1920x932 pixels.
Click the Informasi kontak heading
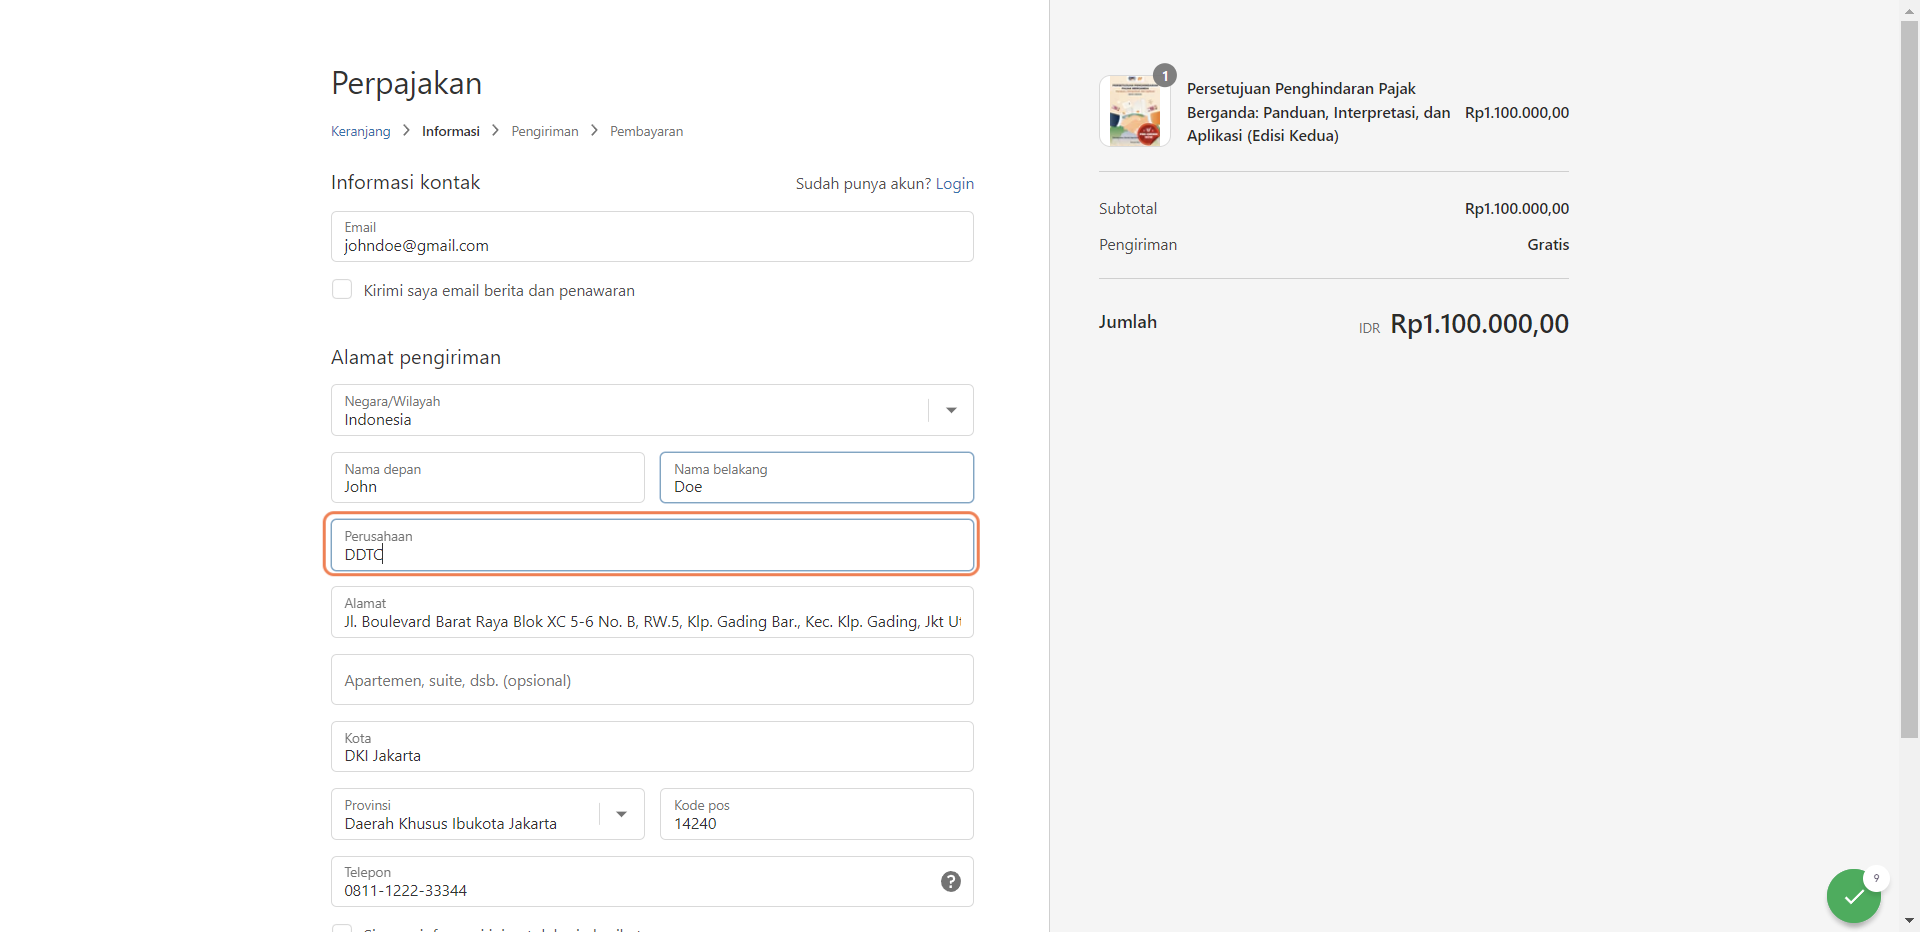(x=406, y=183)
